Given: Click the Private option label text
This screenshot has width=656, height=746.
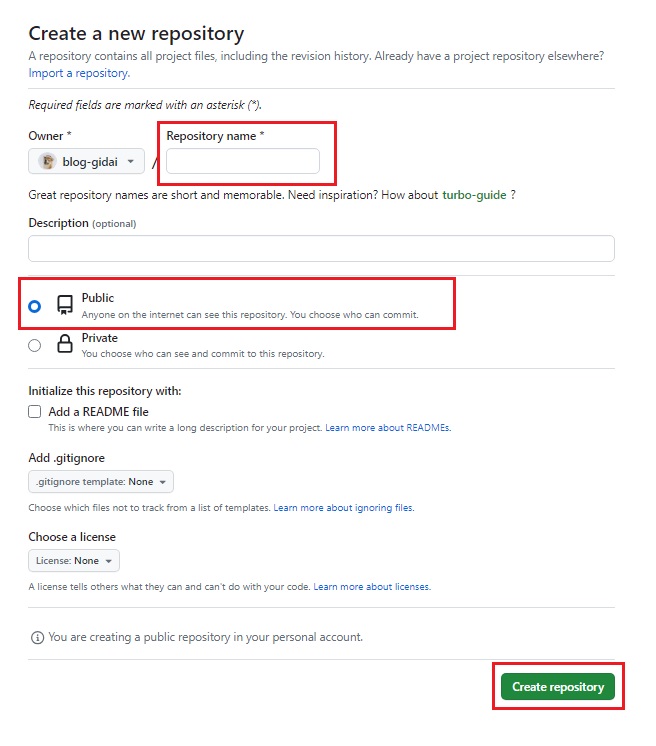Looking at the screenshot, I should (x=99, y=338).
